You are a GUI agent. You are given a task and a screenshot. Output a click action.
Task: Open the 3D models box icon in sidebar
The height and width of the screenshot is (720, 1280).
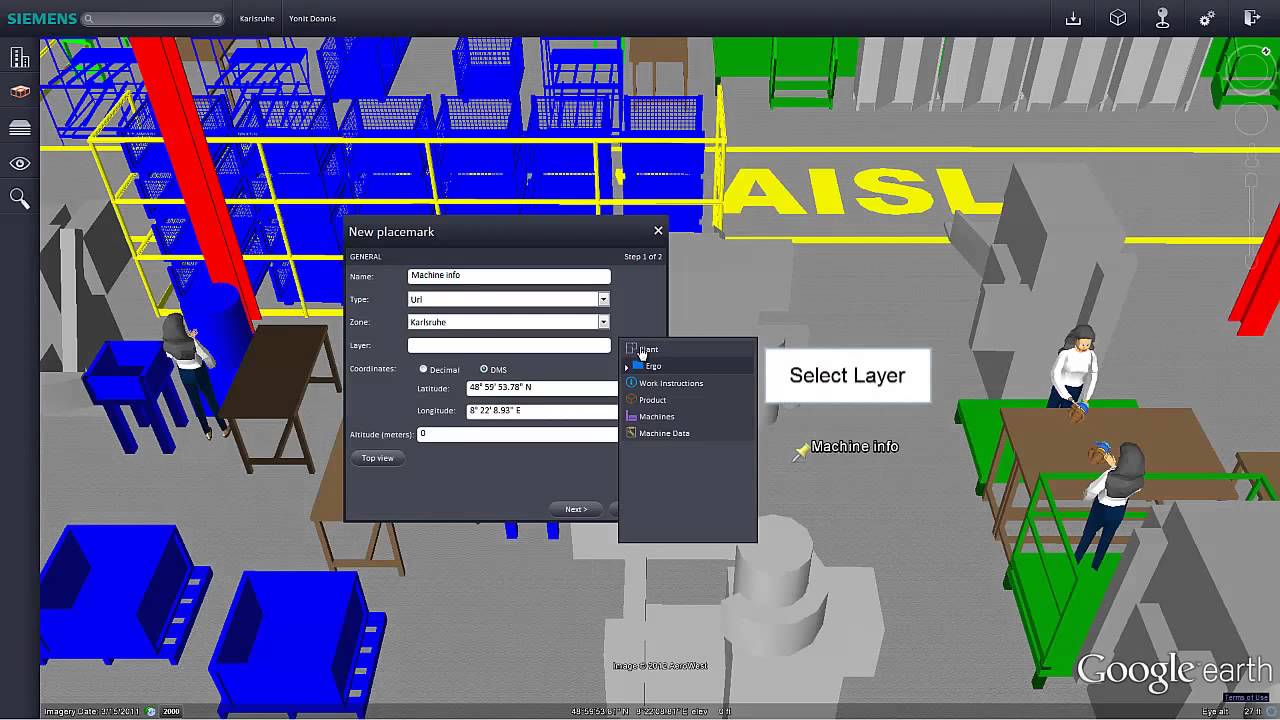click(19, 92)
